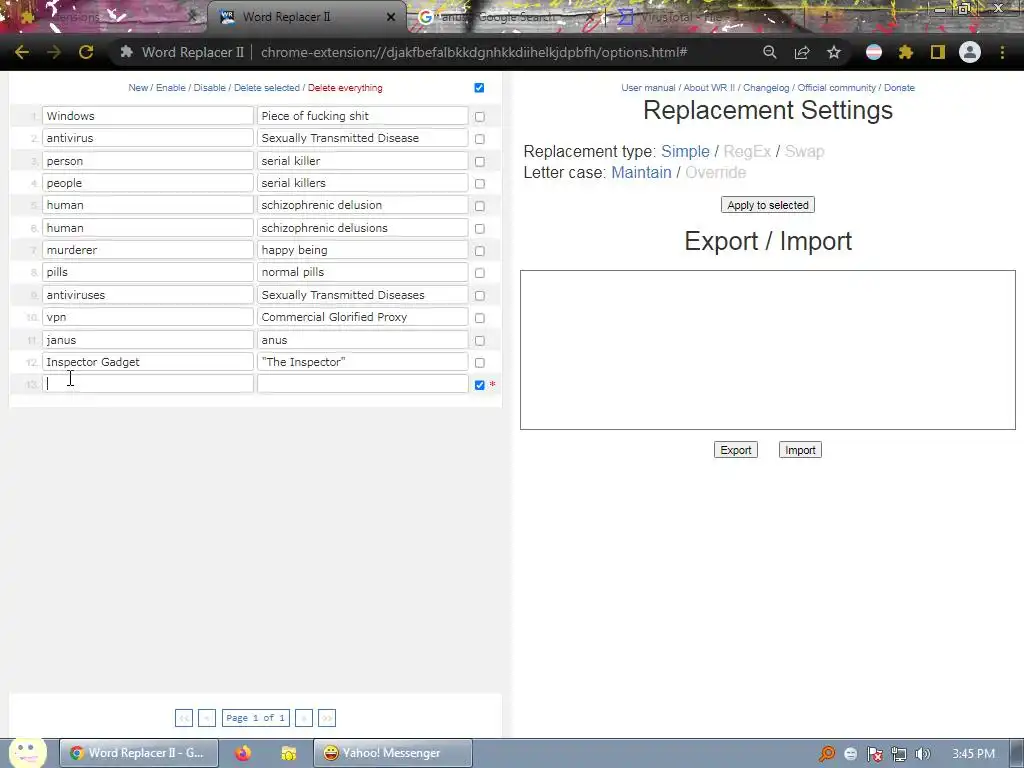This screenshot has height=768, width=1024.
Task: Open Word Replacer II taskbar item
Action: tap(138, 753)
